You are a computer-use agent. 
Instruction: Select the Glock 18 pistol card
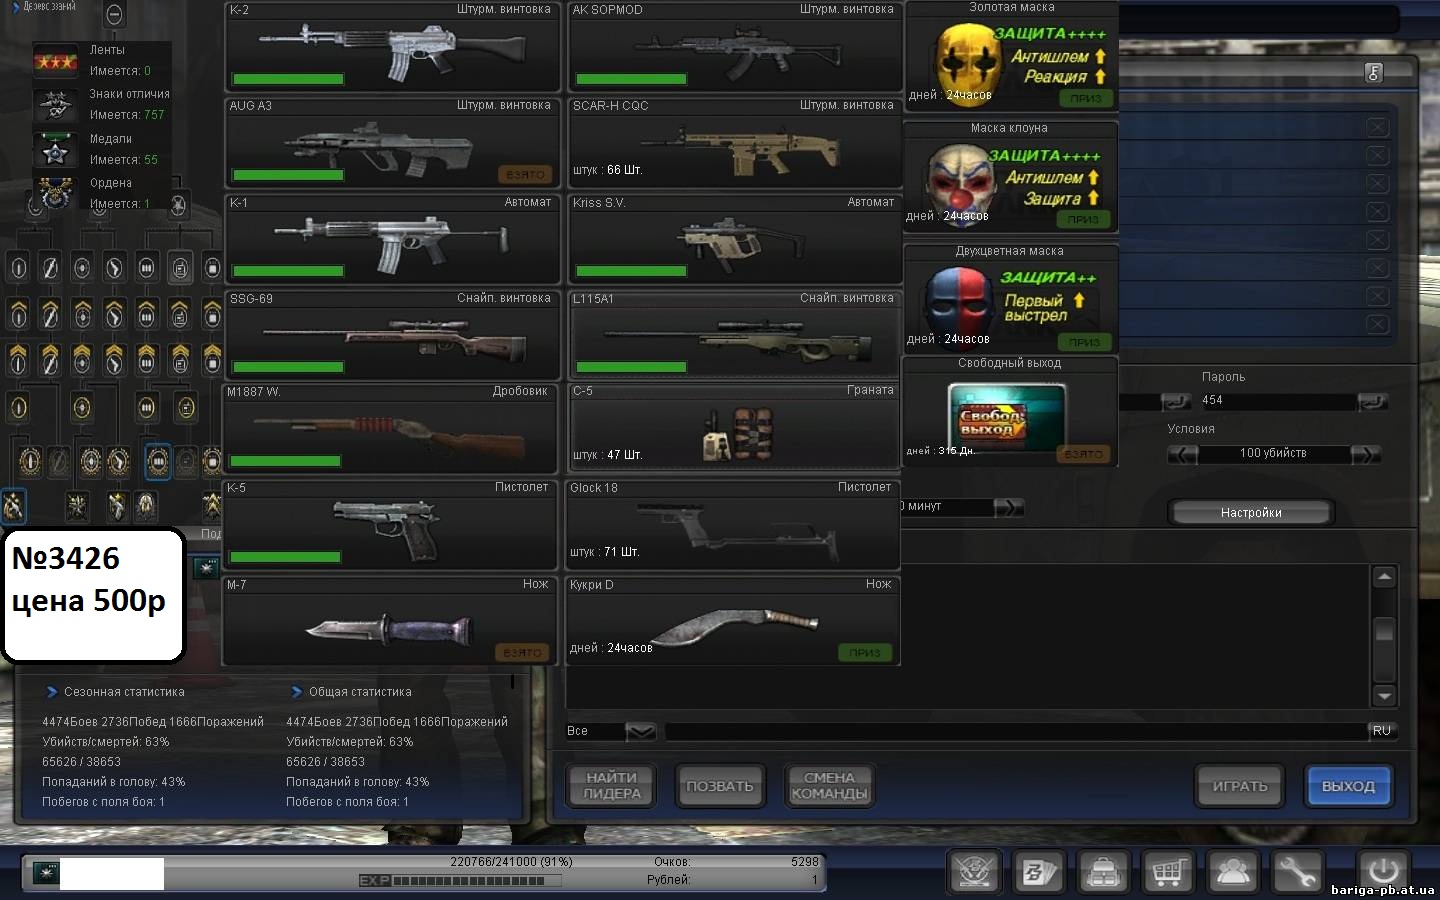pos(733,526)
